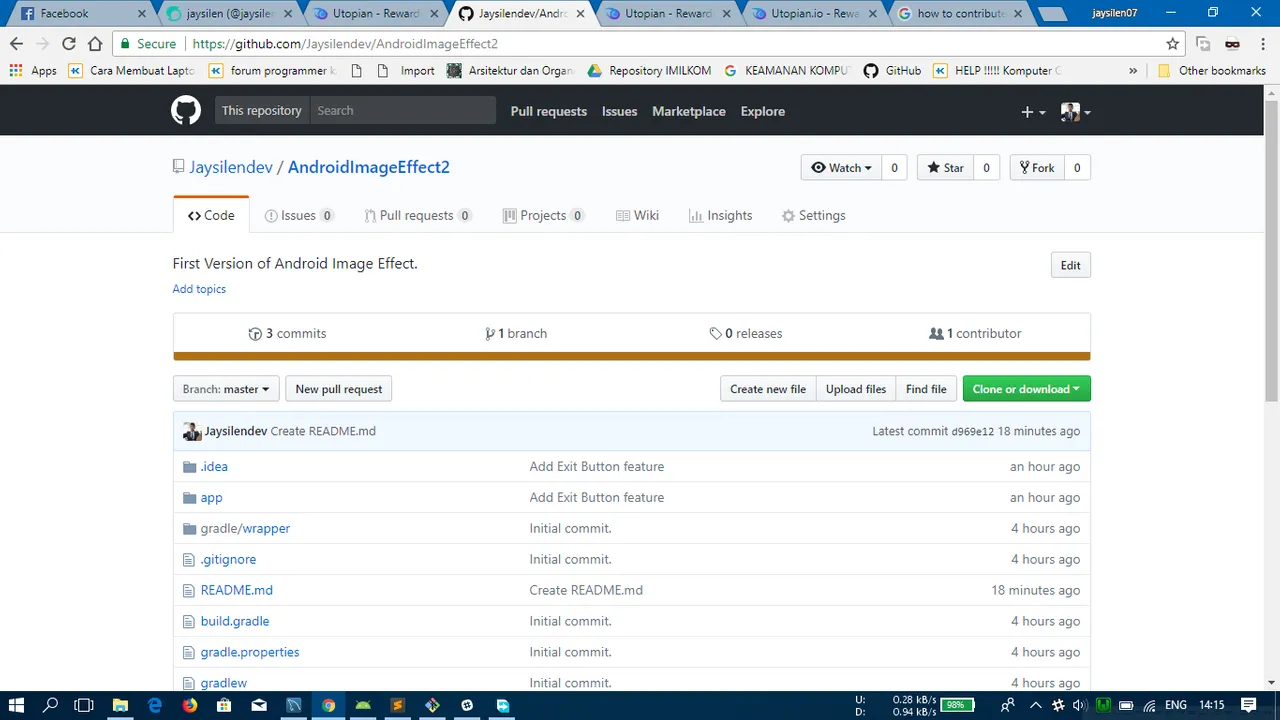Open Issues in the top header
Viewport: 1280px width, 720px height.
[620, 112]
